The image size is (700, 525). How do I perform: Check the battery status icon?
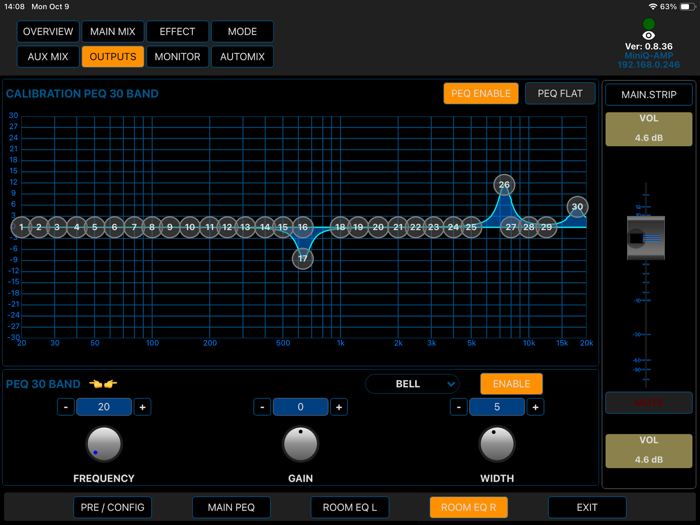pos(688,7)
